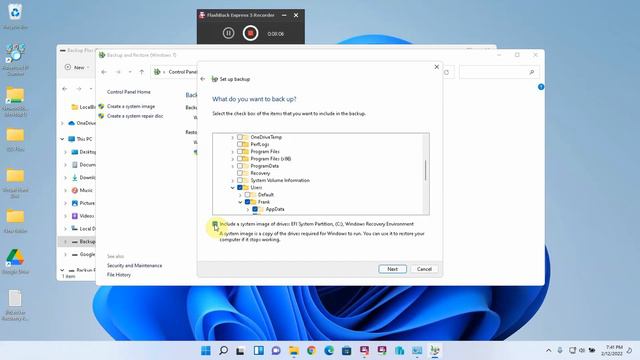This screenshot has height=360, width=640.
Task: Open Chat on the taskbar
Action: [276, 350]
